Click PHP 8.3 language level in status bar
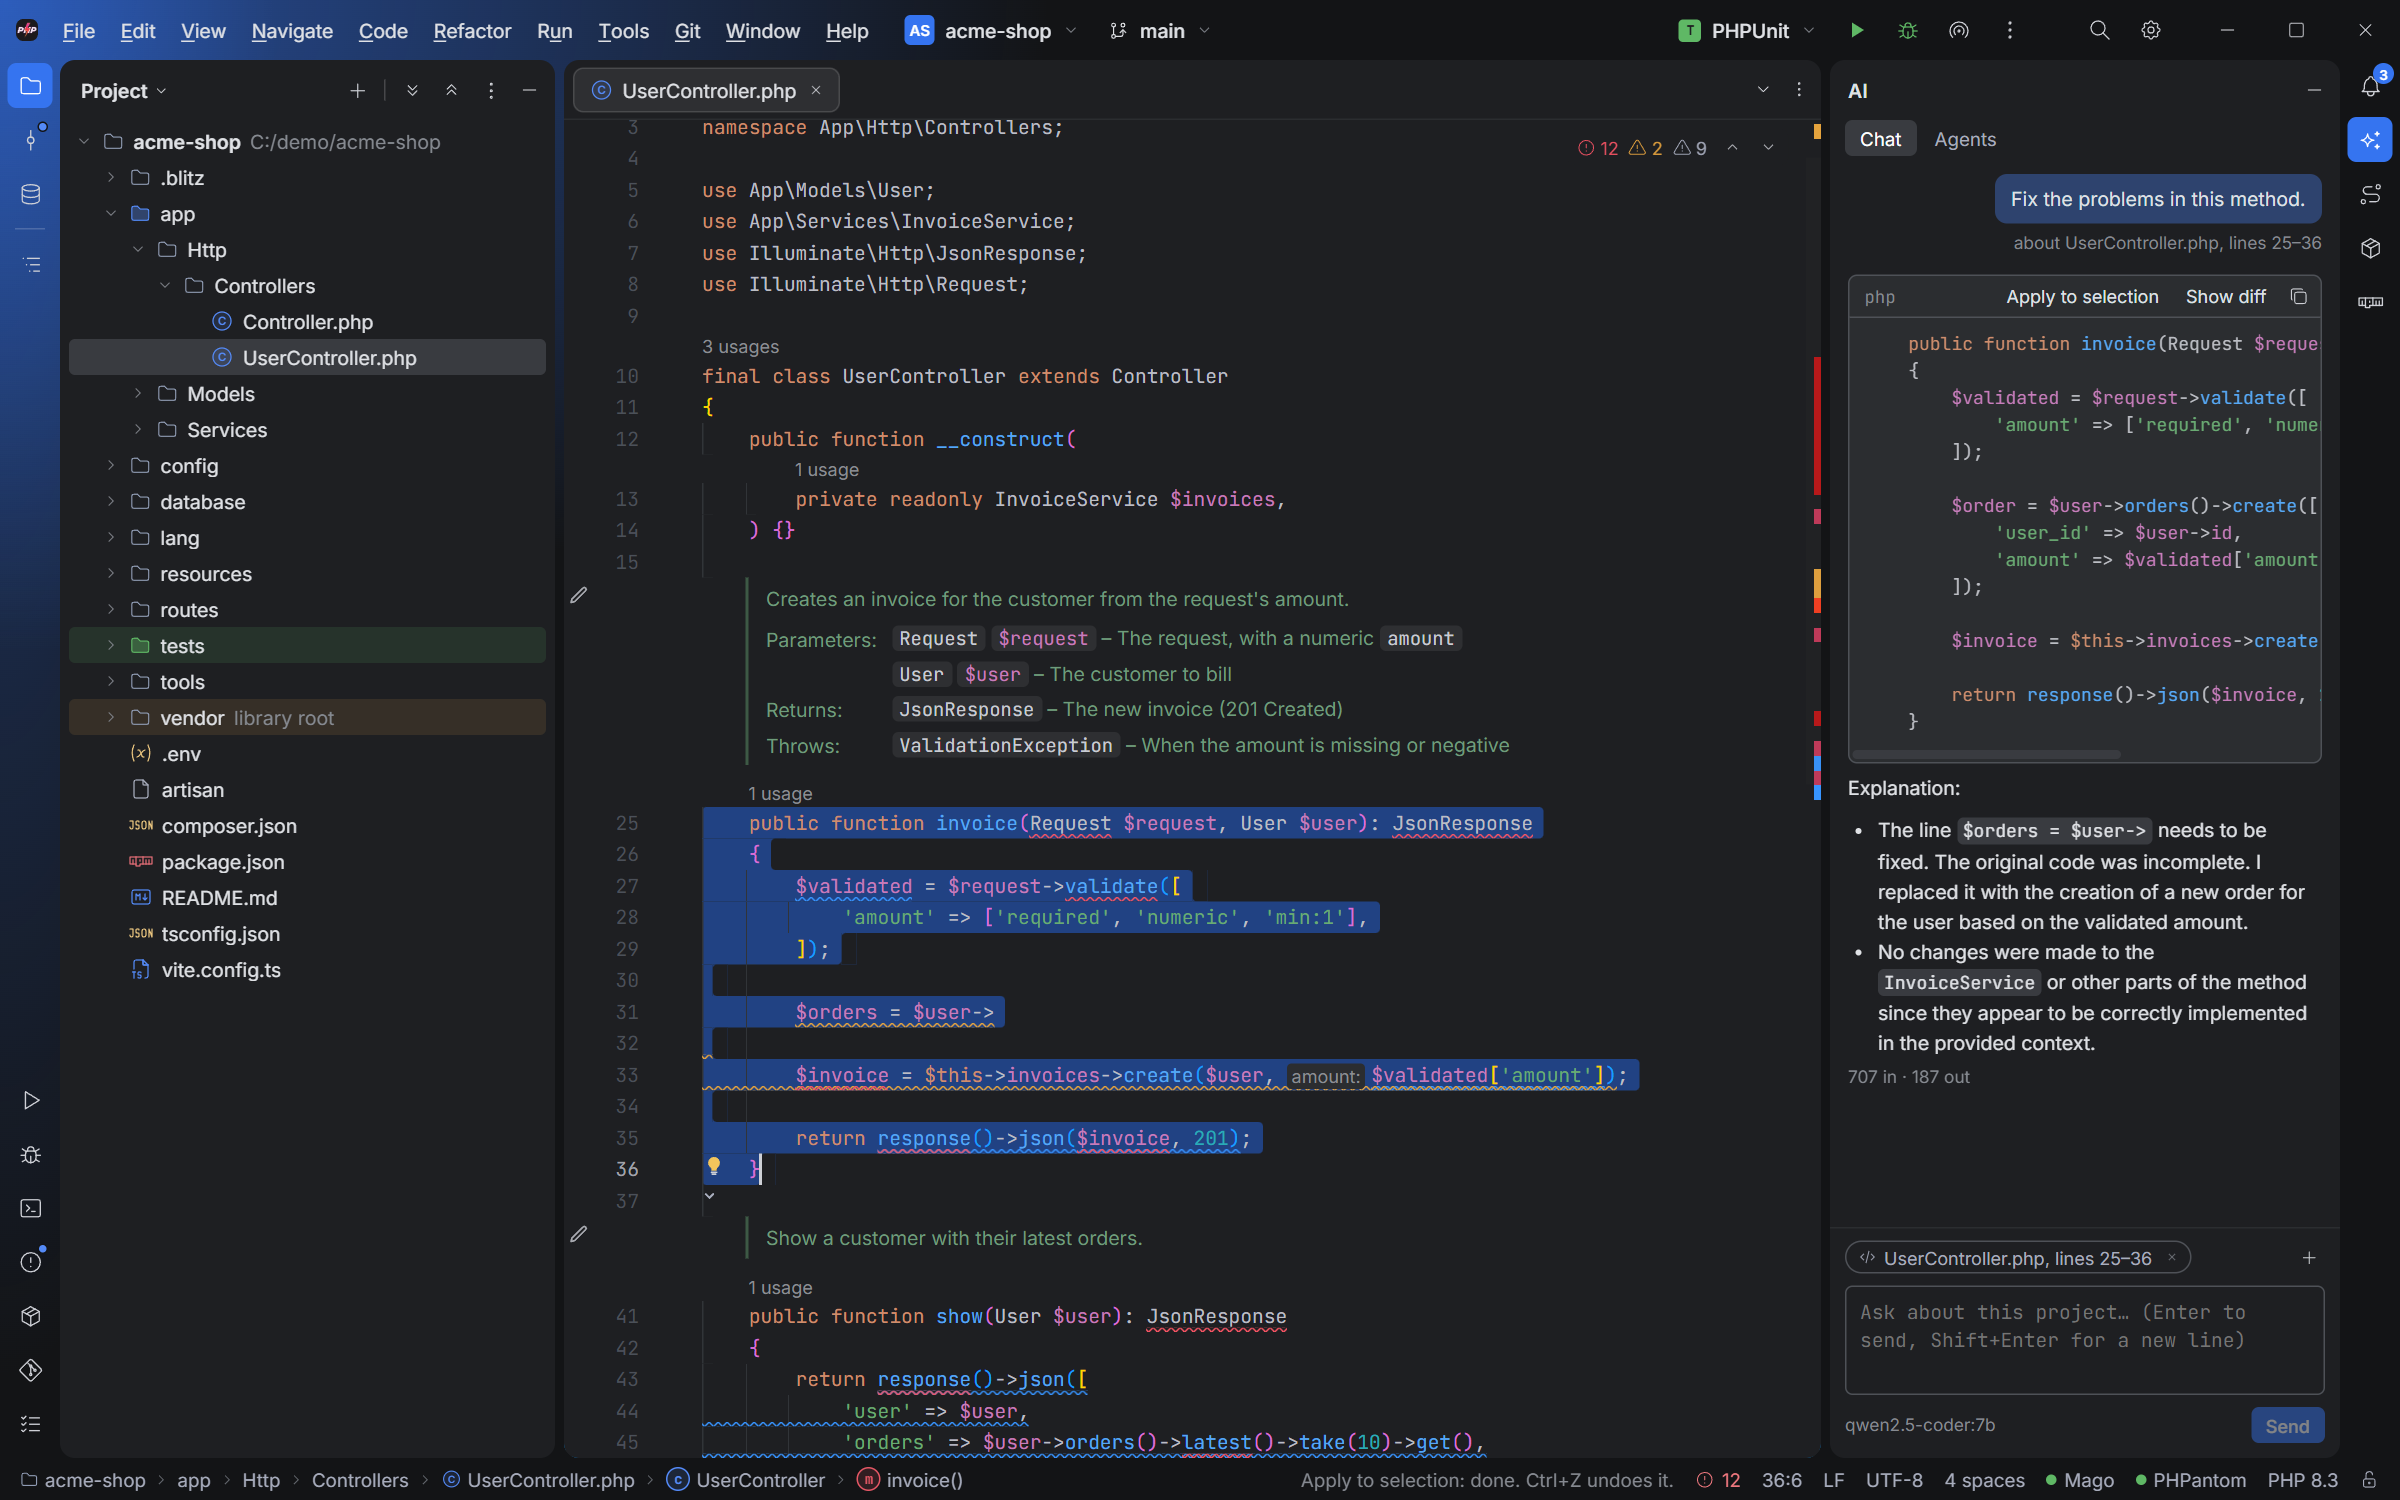Viewport: 2400px width, 1500px height. [x=2302, y=1480]
